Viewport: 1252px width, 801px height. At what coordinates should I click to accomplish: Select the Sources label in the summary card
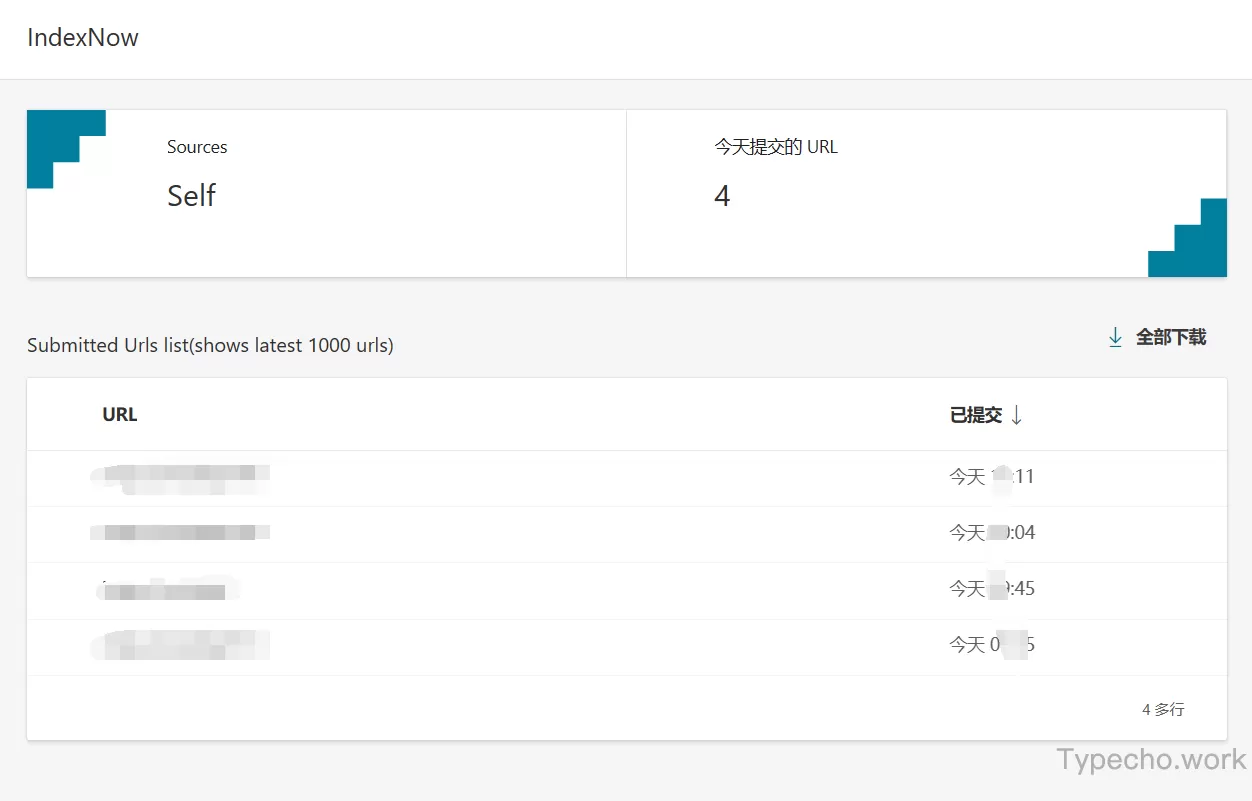coord(197,147)
